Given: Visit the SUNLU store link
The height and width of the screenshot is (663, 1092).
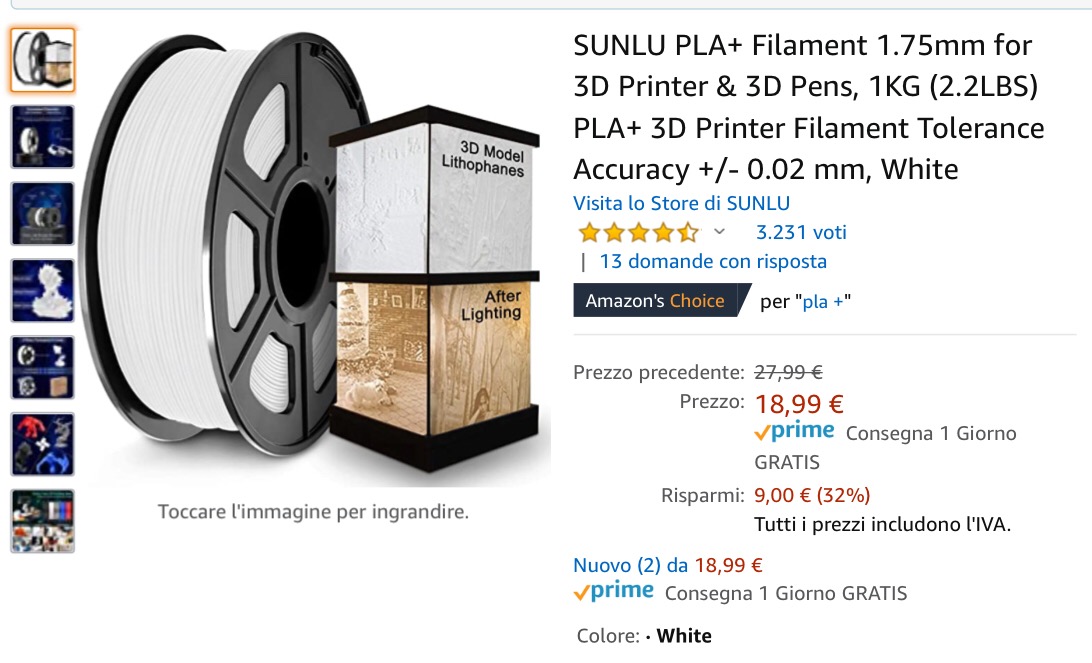Looking at the screenshot, I should tap(681, 203).
